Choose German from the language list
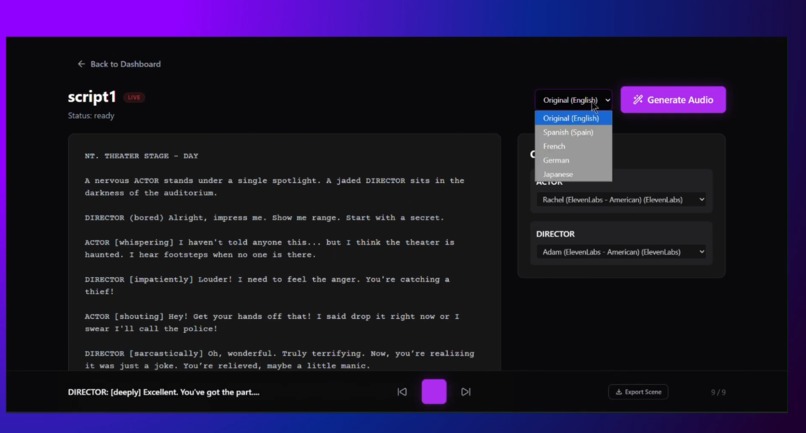The width and height of the screenshot is (806, 433). (574, 160)
